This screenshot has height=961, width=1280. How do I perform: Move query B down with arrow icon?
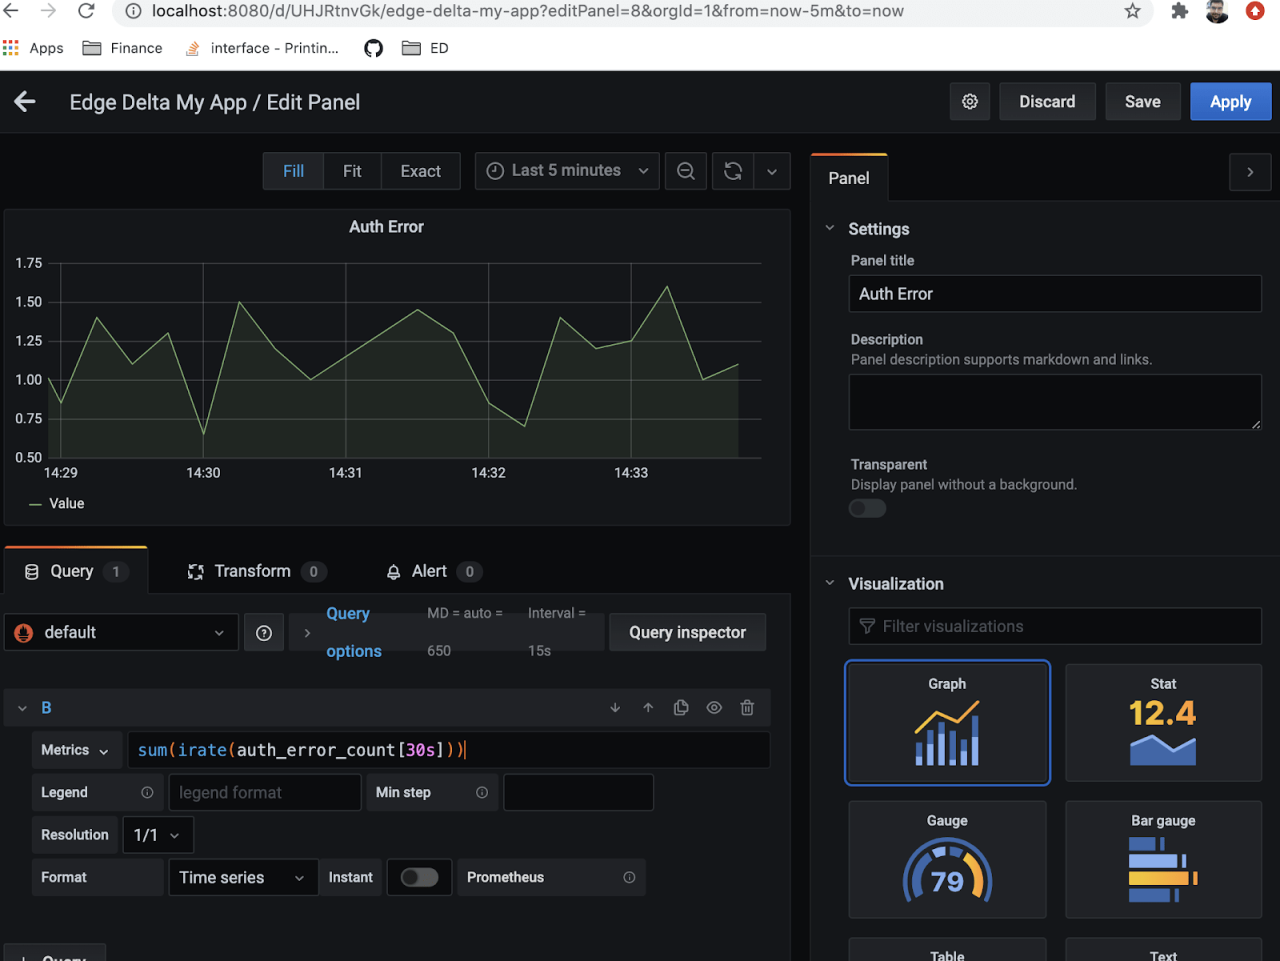(615, 708)
